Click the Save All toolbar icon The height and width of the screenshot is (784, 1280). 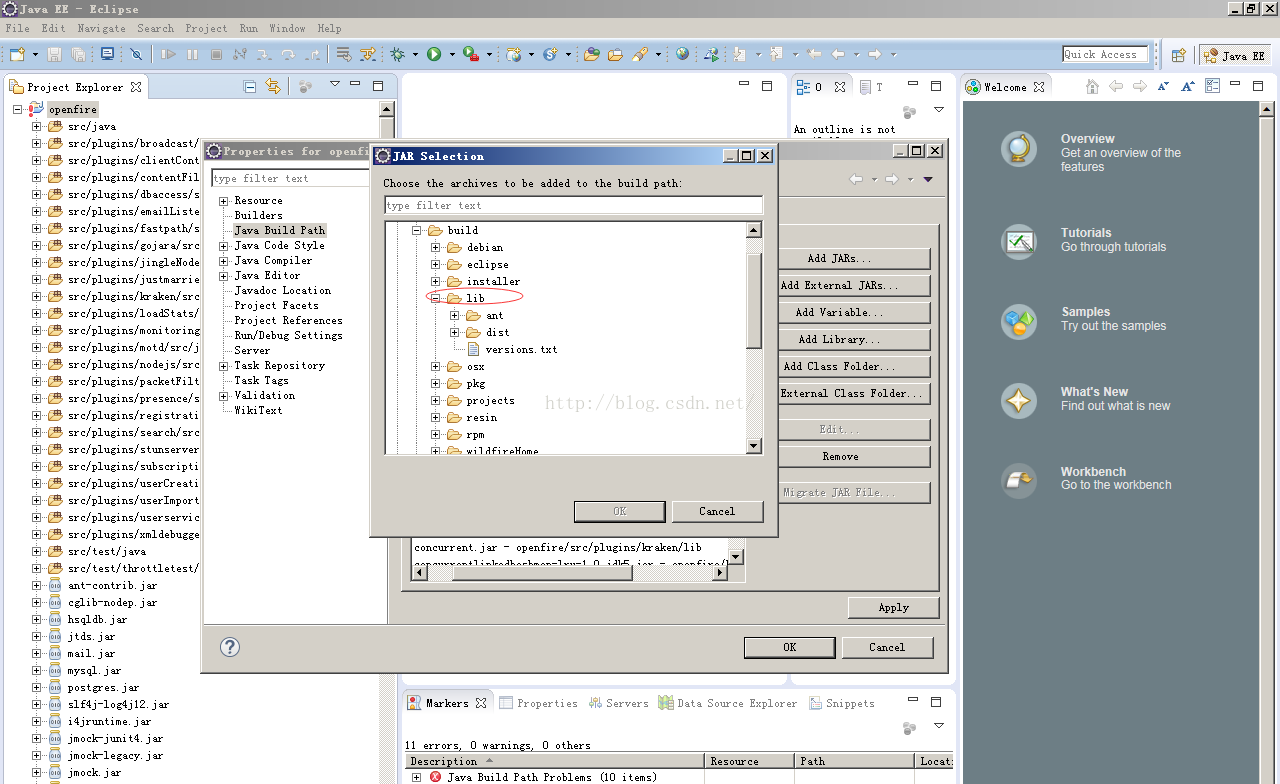(77, 54)
